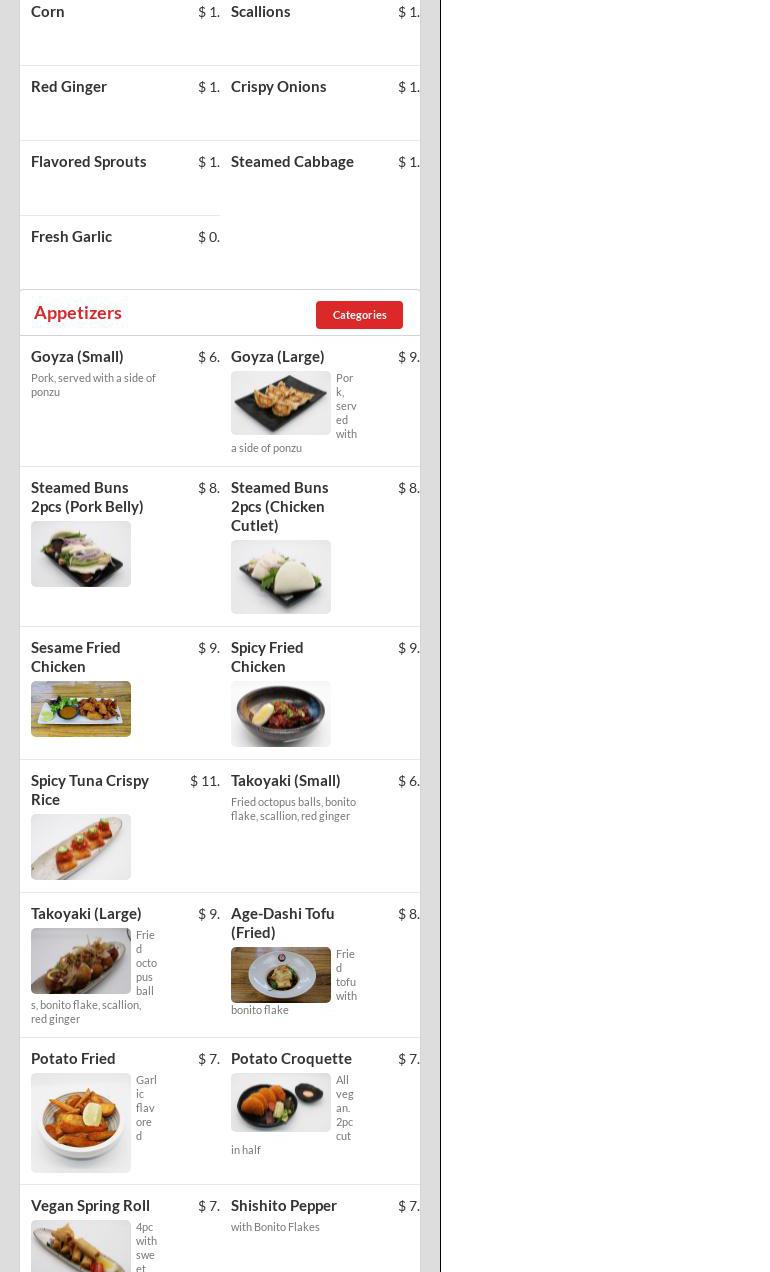This screenshot has height=1272, width=770.
Task: Jump to the Appetizers section heading
Action: (78, 313)
